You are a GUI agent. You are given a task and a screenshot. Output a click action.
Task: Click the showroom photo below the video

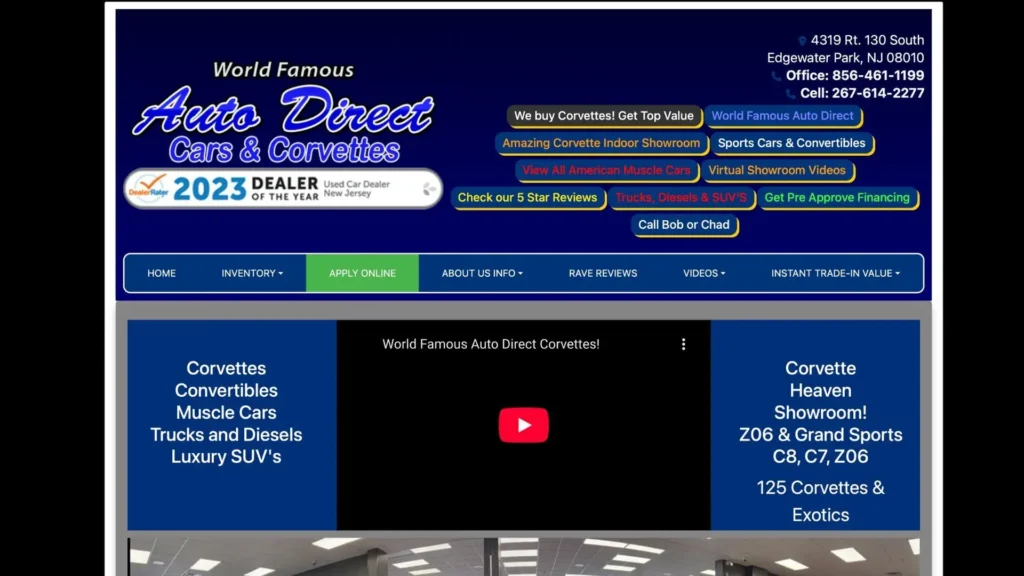click(523, 557)
